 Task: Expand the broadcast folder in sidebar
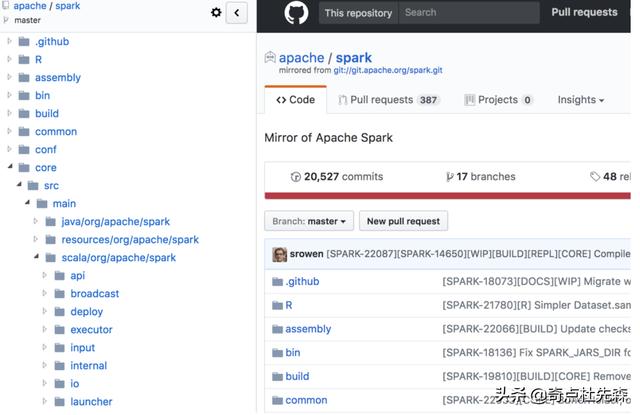46,293
